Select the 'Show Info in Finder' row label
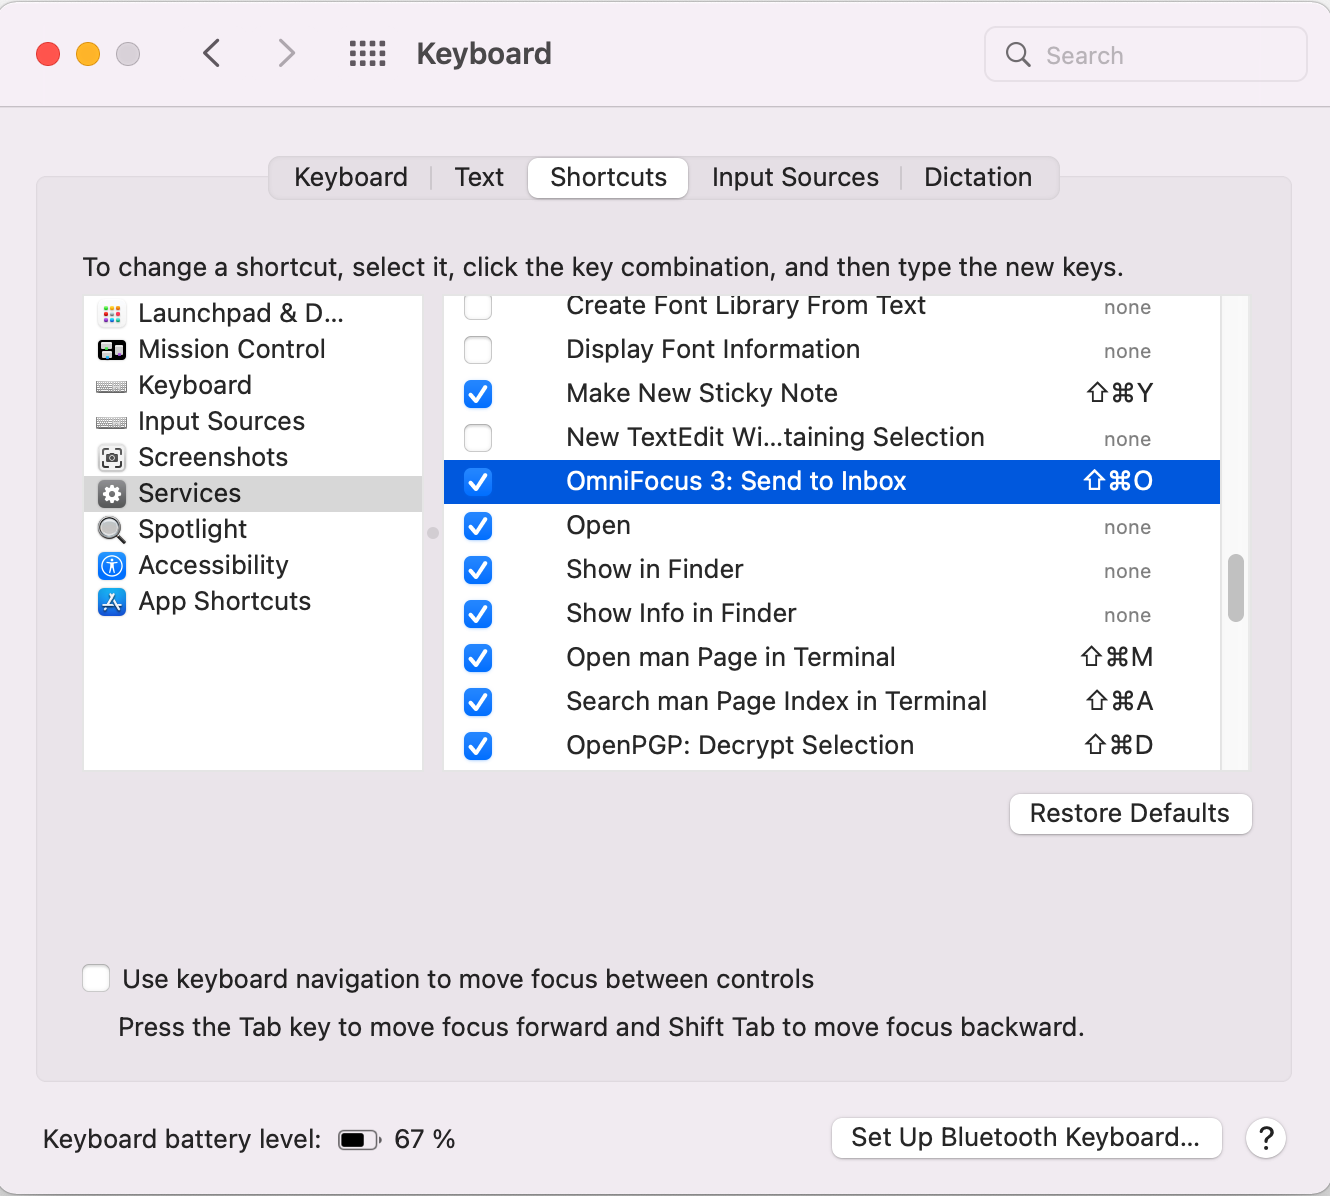 [681, 614]
